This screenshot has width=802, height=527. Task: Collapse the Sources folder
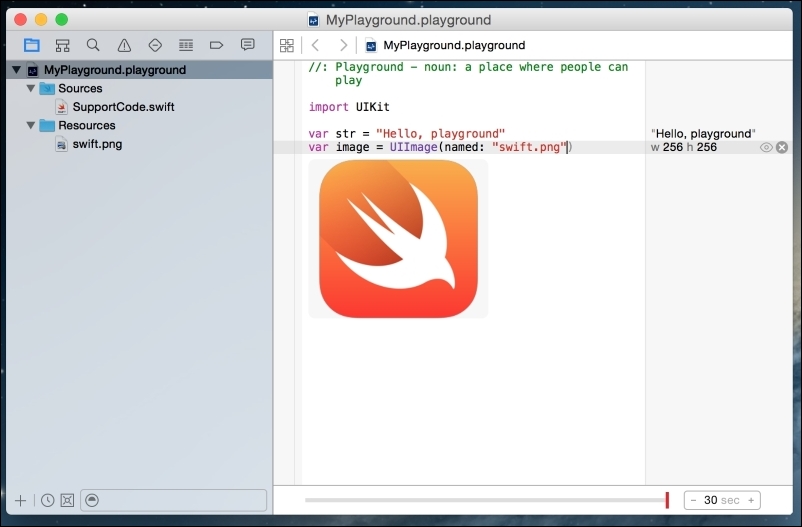(x=31, y=88)
